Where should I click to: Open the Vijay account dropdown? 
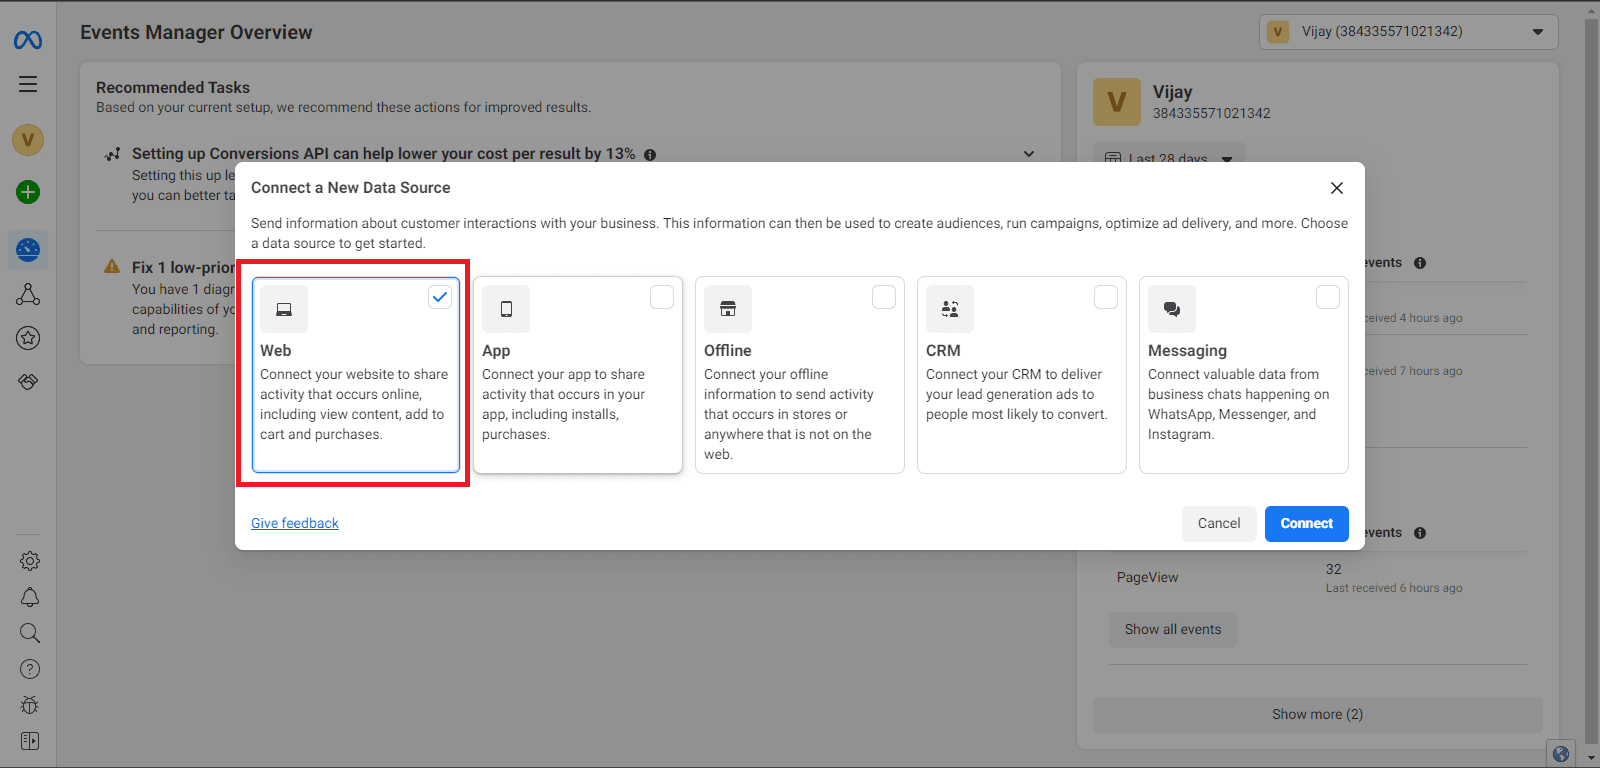click(1408, 32)
